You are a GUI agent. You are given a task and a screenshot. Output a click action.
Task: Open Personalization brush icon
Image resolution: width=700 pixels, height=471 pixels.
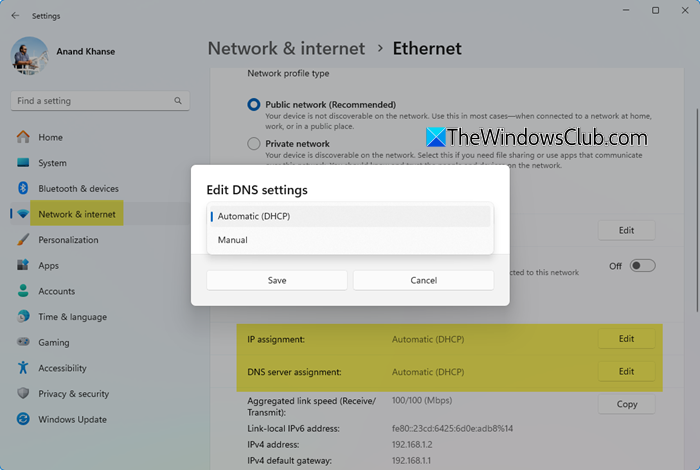tap(23, 240)
